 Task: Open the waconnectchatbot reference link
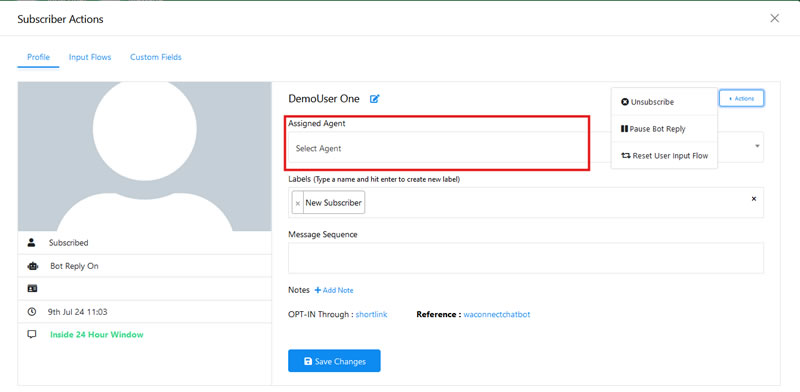click(497, 314)
